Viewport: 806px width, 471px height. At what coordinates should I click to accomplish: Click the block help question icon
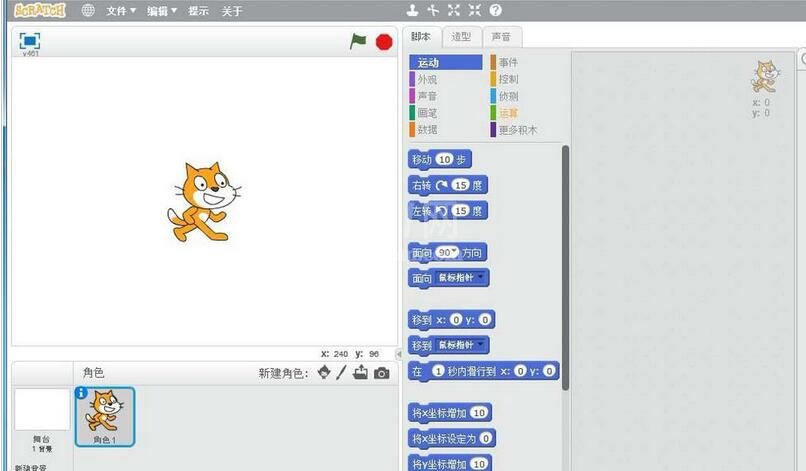[x=495, y=10]
